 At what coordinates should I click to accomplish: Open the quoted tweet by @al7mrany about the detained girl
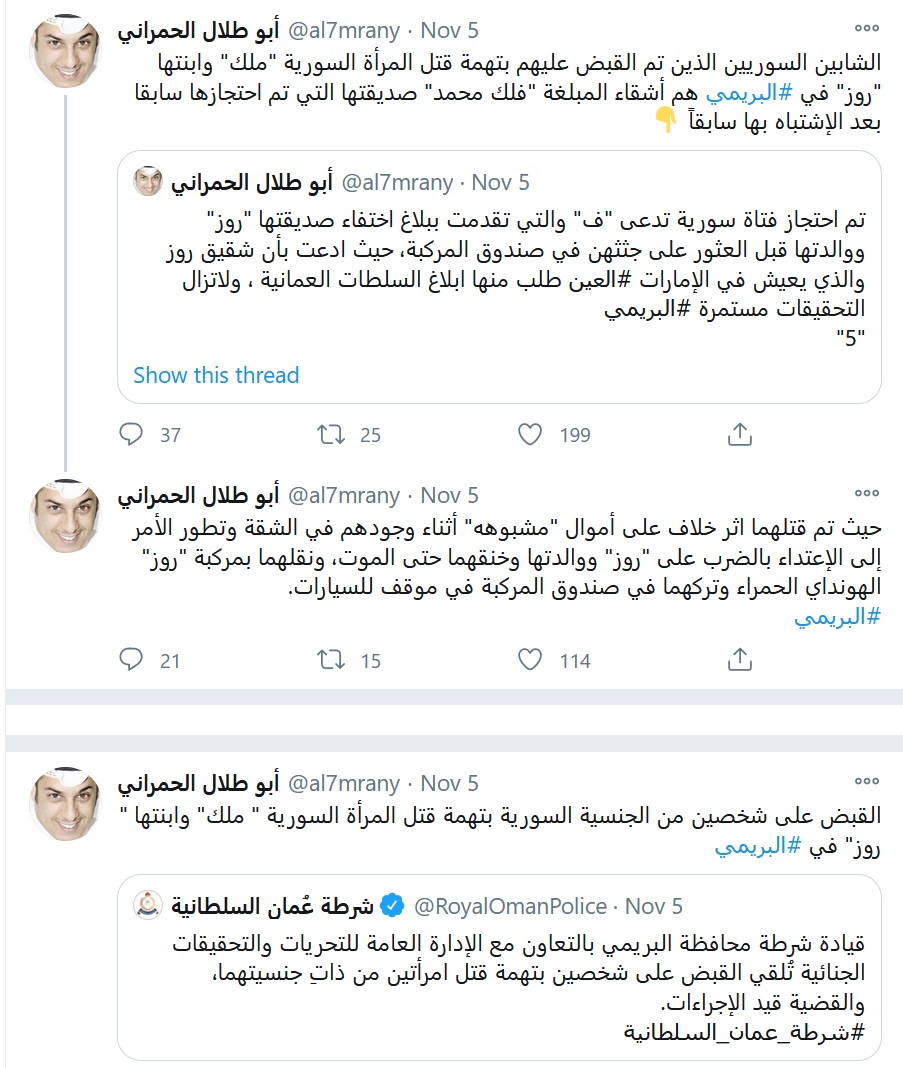[499, 270]
